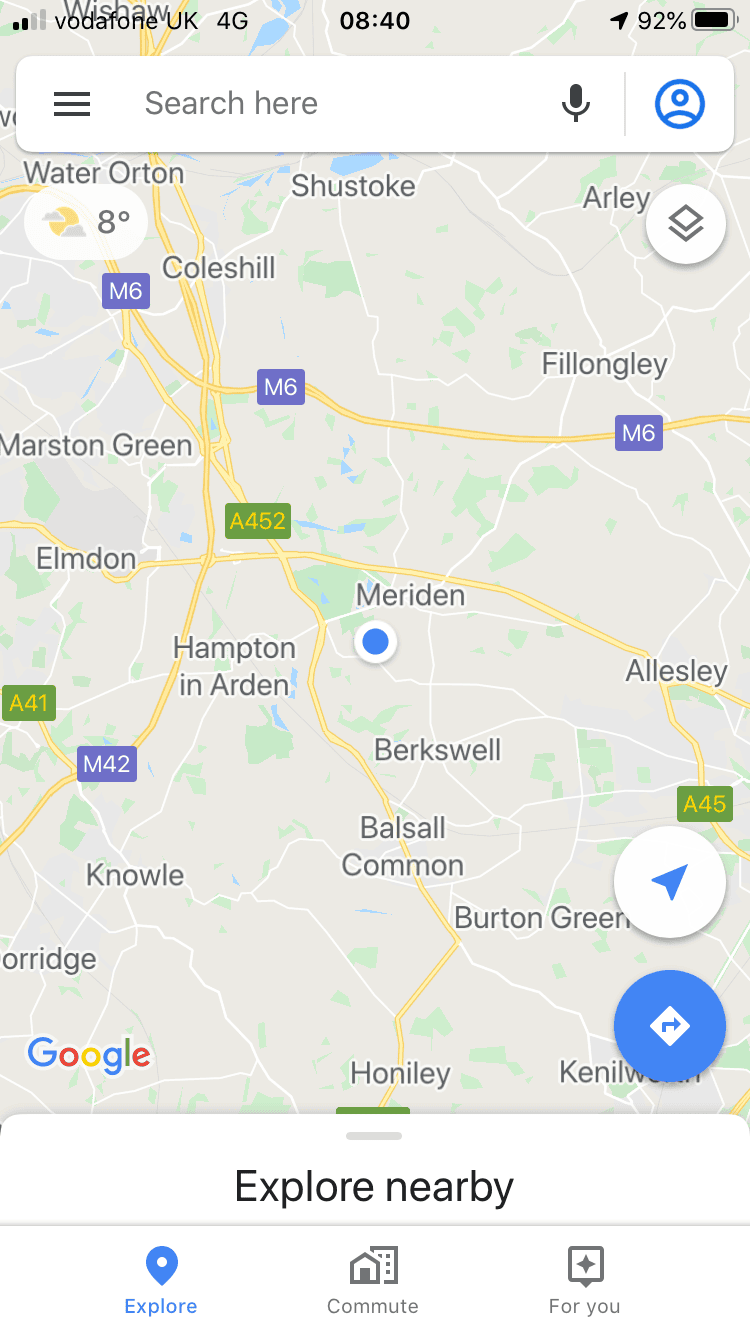The height and width of the screenshot is (1334, 750).
Task: Open the map layers button
Action: click(686, 224)
